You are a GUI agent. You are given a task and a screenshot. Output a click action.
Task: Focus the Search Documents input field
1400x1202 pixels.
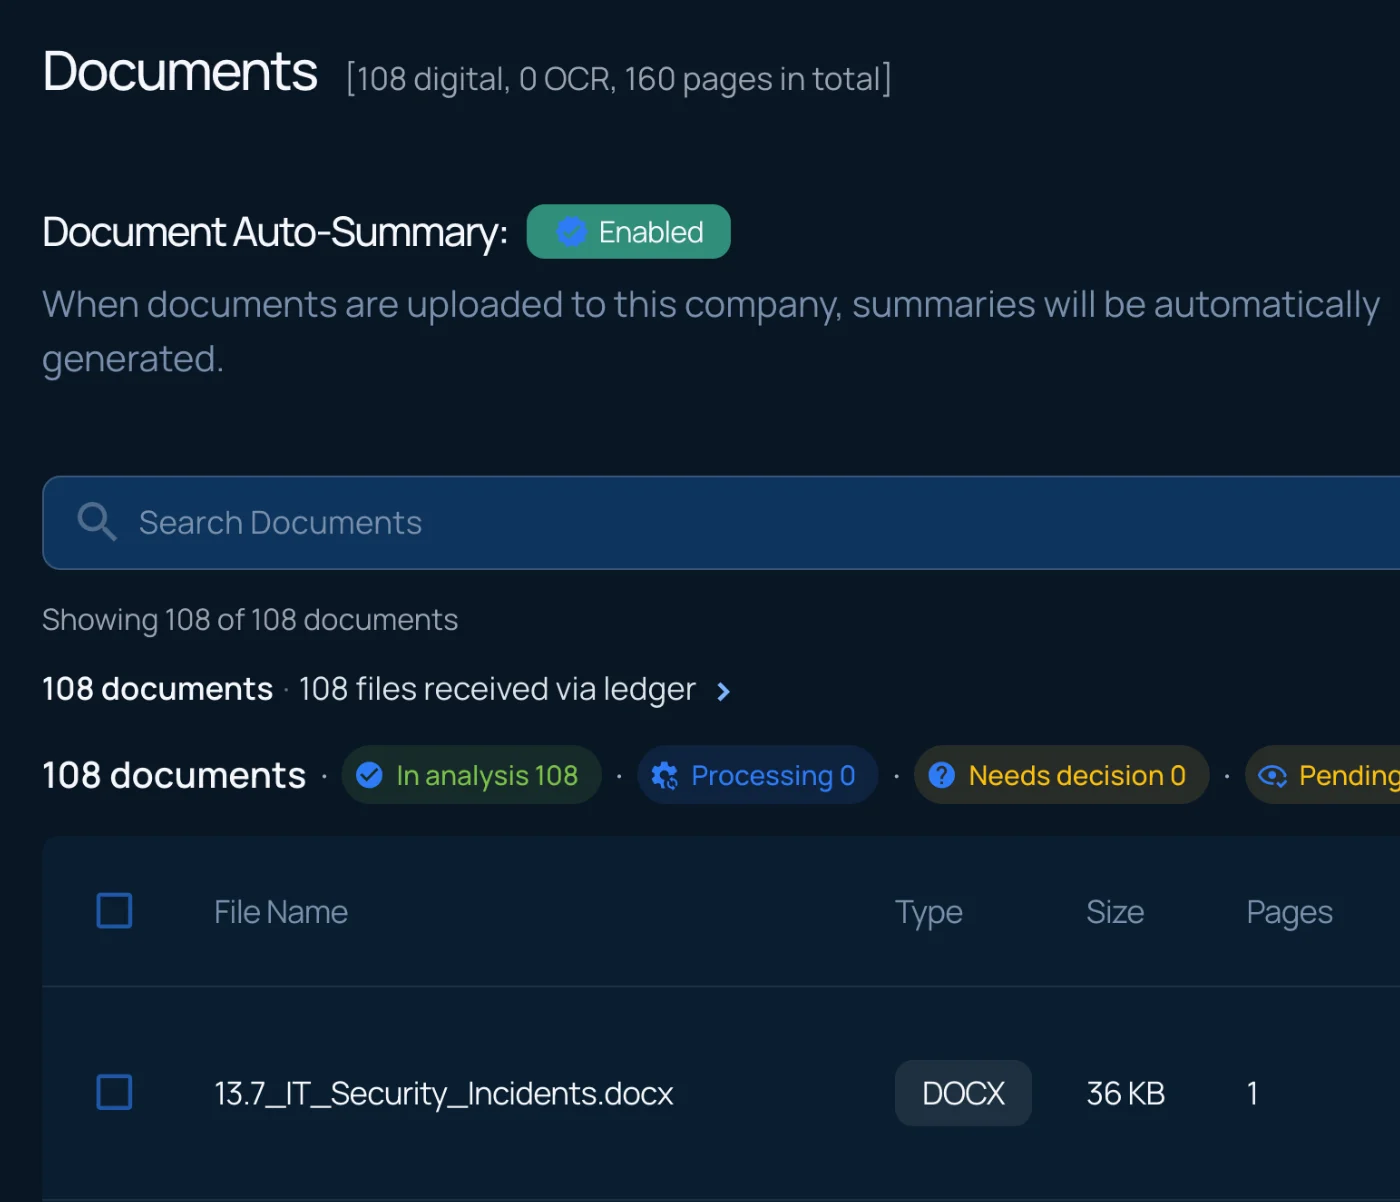point(721,522)
